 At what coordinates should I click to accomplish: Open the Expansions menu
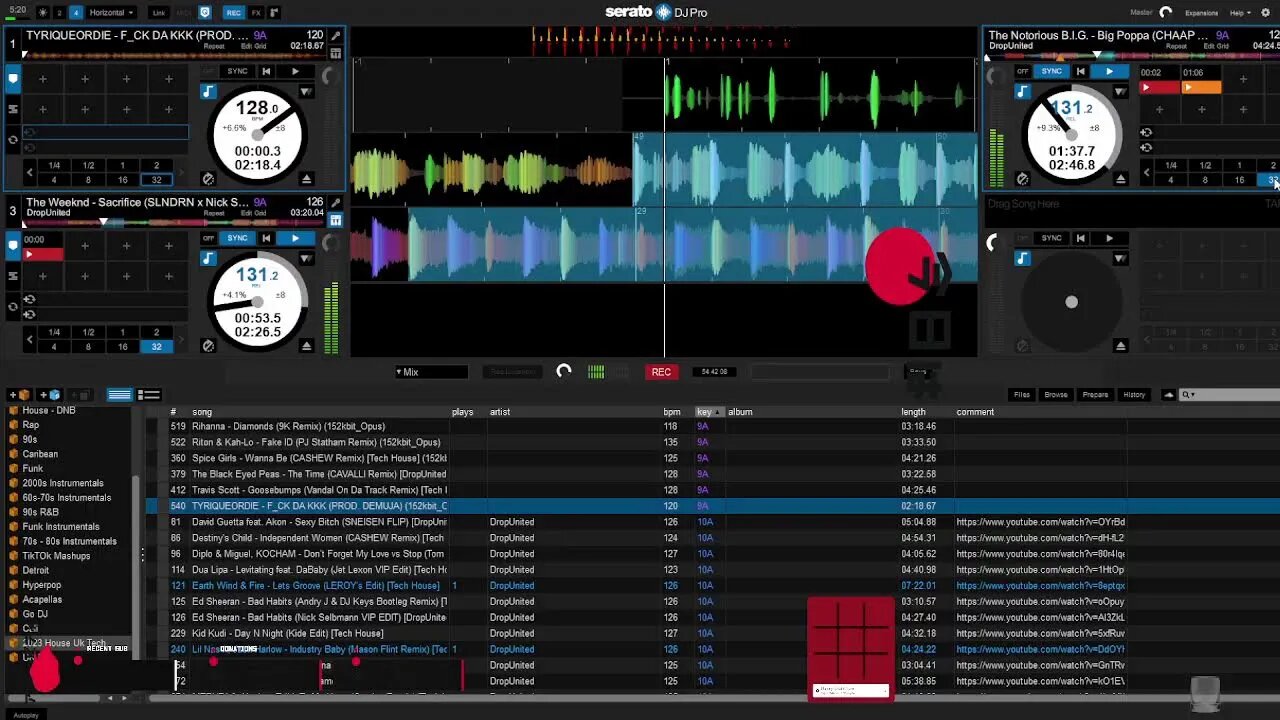click(1201, 13)
